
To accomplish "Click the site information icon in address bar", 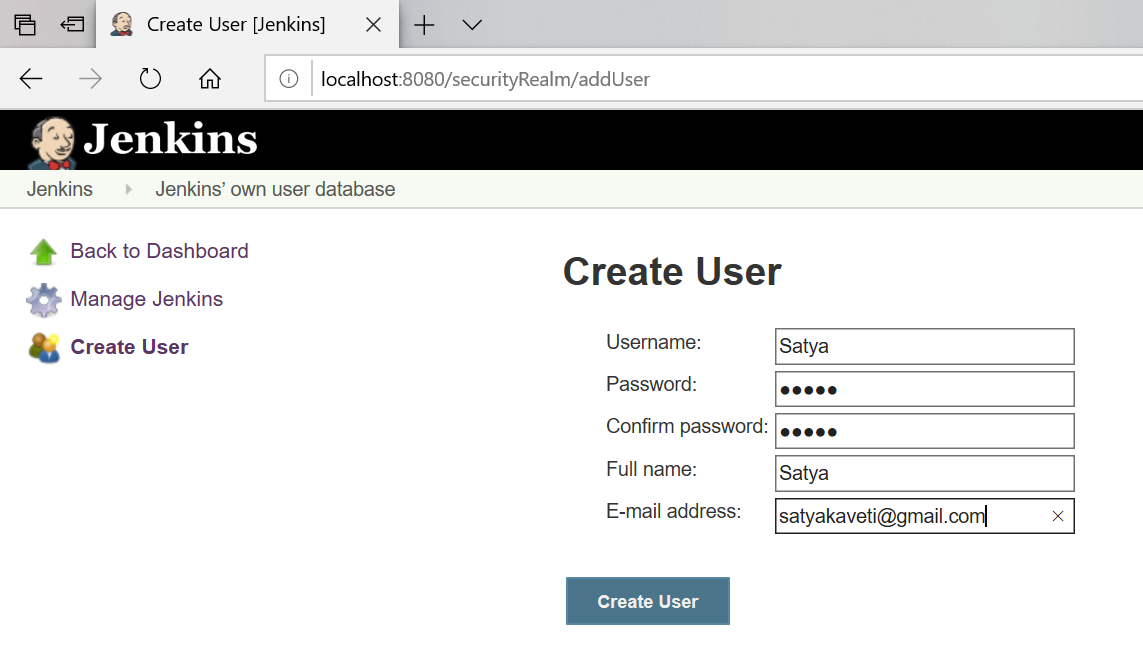I will [289, 79].
